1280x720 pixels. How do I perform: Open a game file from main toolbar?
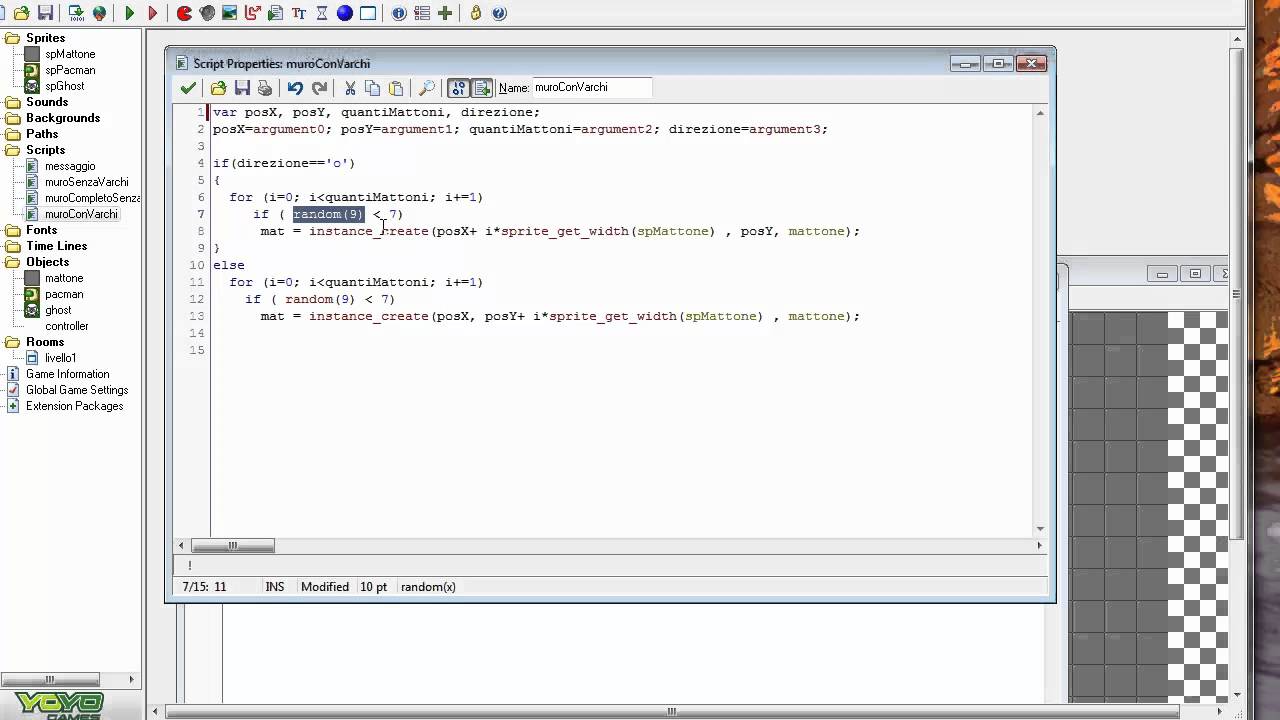point(21,13)
